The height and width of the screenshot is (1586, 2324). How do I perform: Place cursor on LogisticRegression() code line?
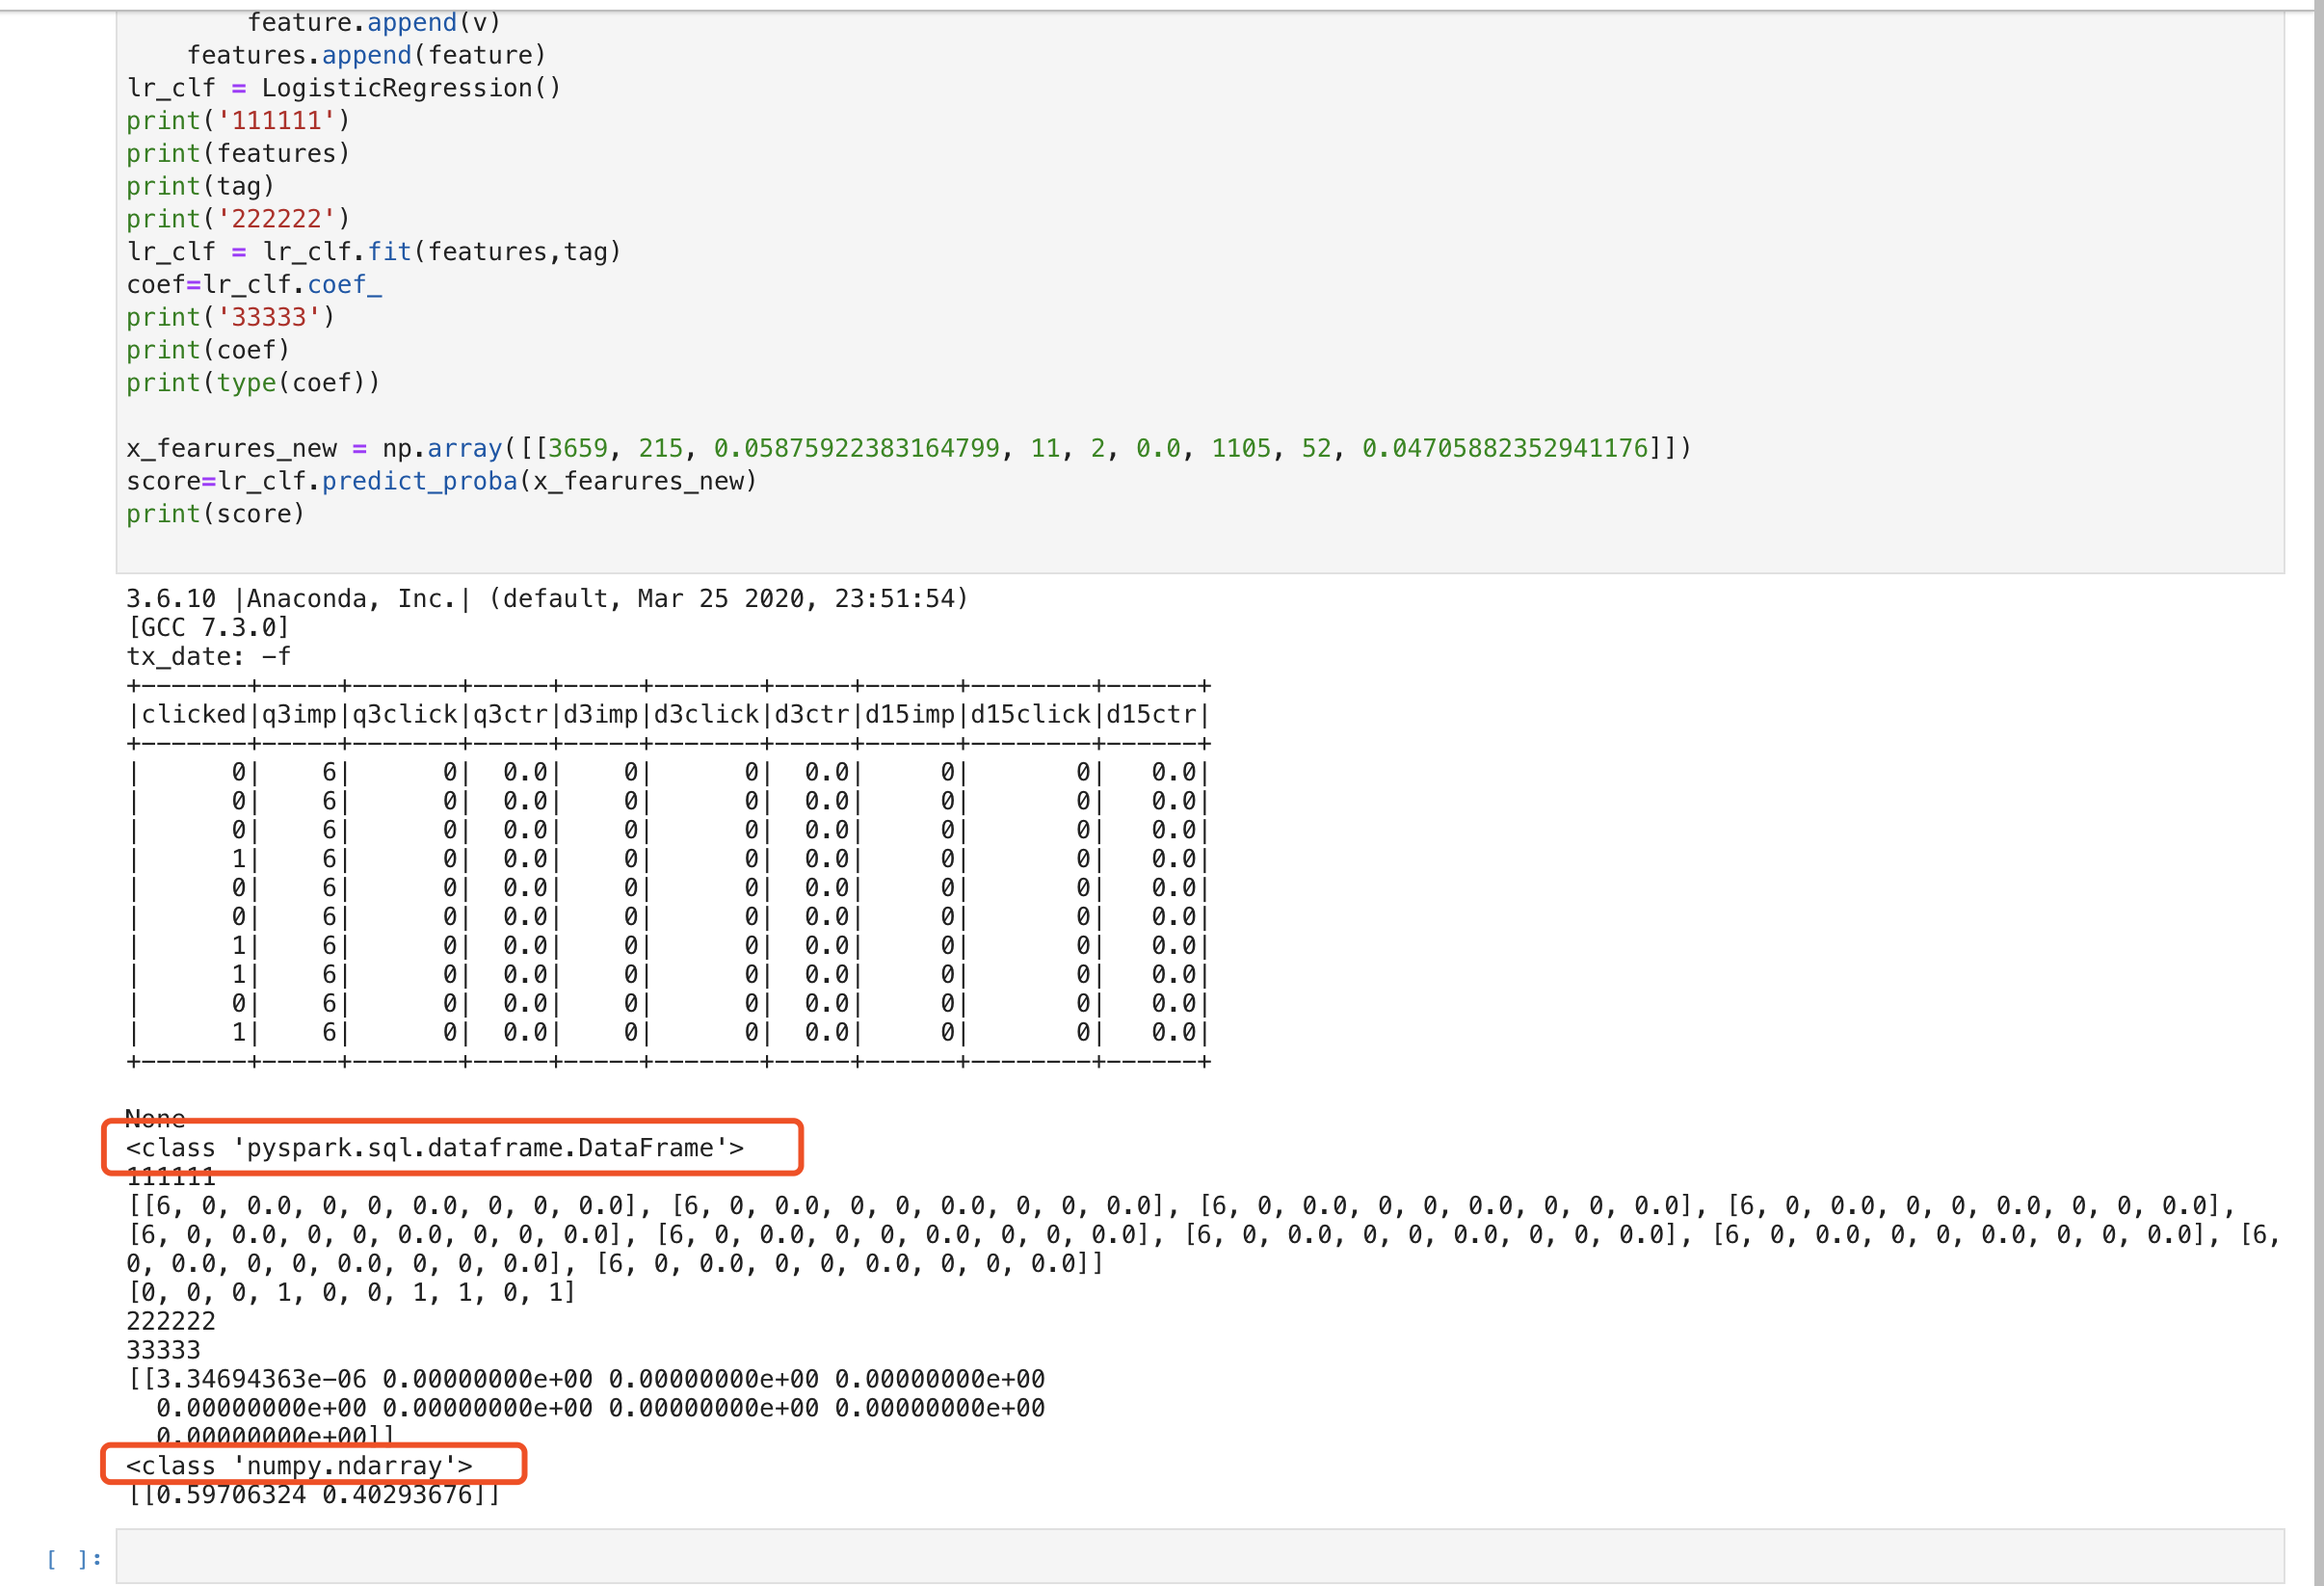343,88
